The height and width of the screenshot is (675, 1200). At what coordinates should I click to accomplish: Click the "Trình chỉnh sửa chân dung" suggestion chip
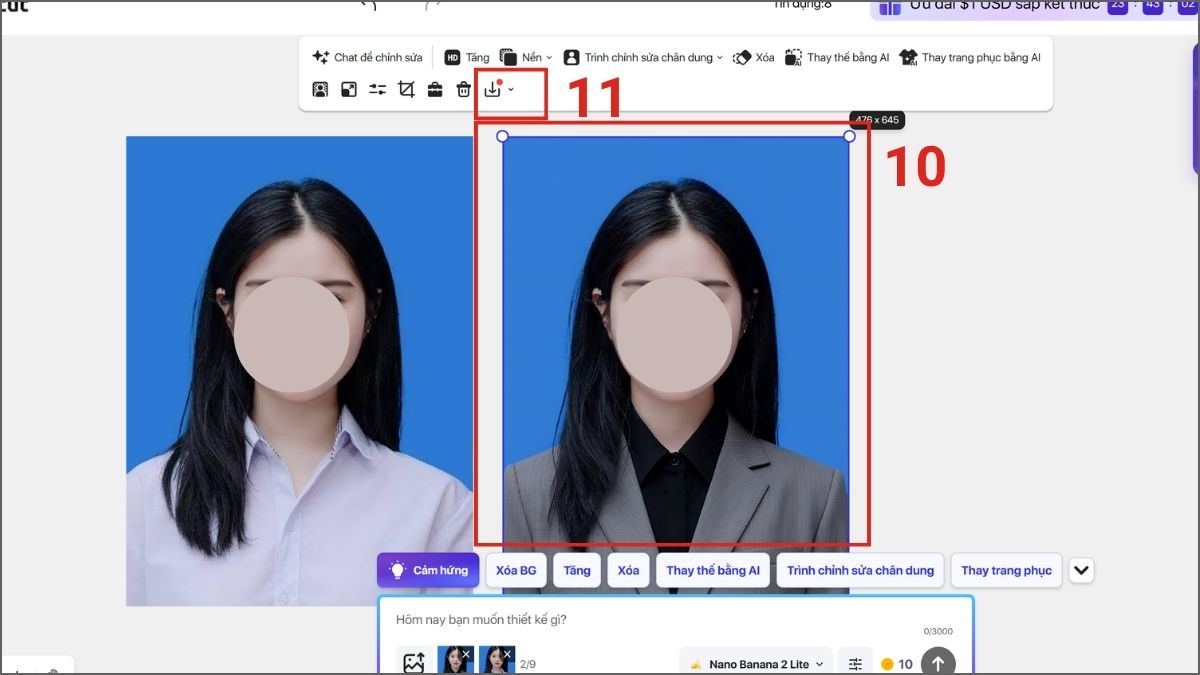point(860,570)
